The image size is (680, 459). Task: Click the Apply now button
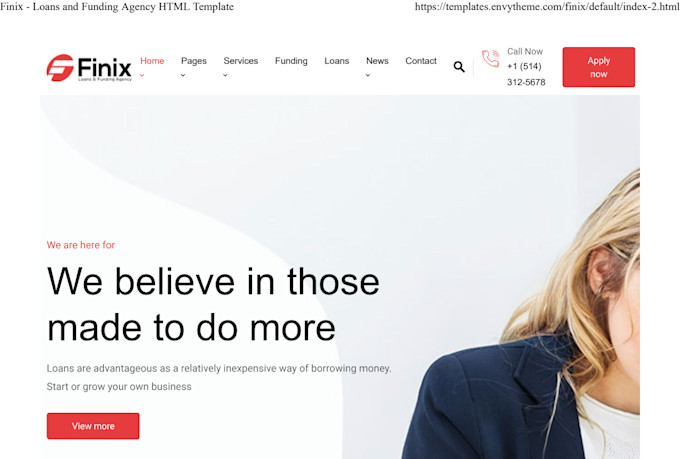tap(598, 67)
